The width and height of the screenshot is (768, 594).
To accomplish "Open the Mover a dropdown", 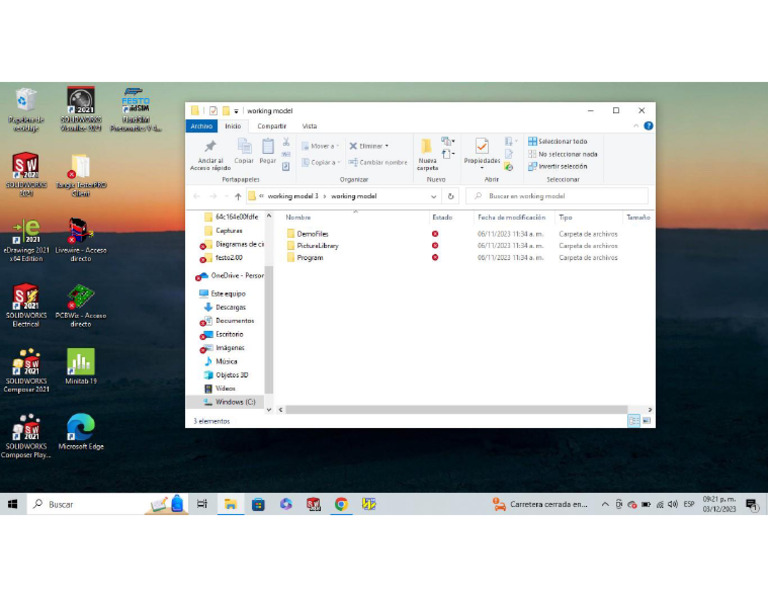I will pyautogui.click(x=322, y=146).
